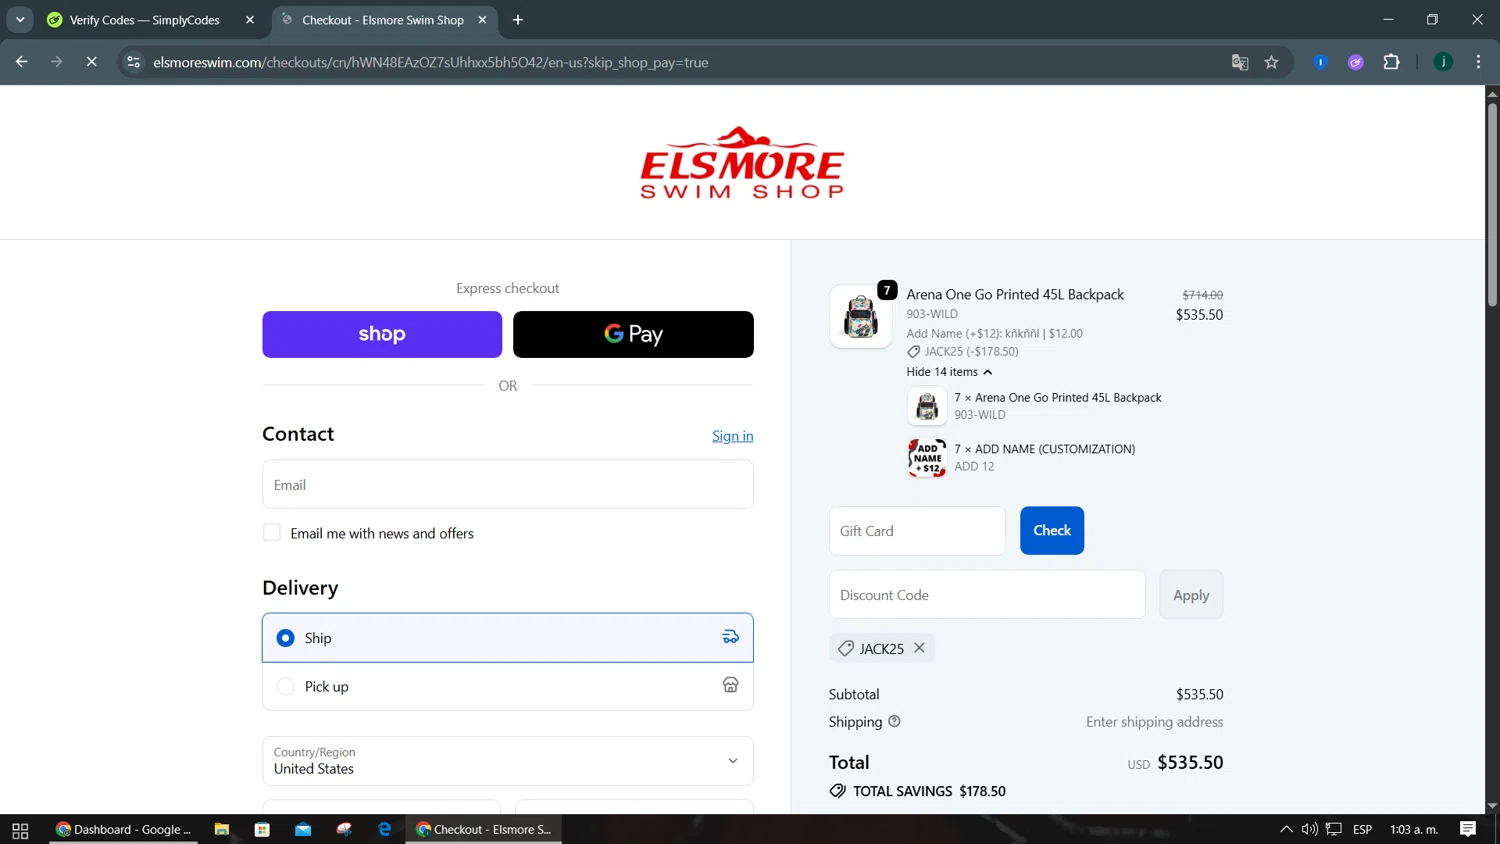
Task: Focus the Email input field
Action: (x=508, y=485)
